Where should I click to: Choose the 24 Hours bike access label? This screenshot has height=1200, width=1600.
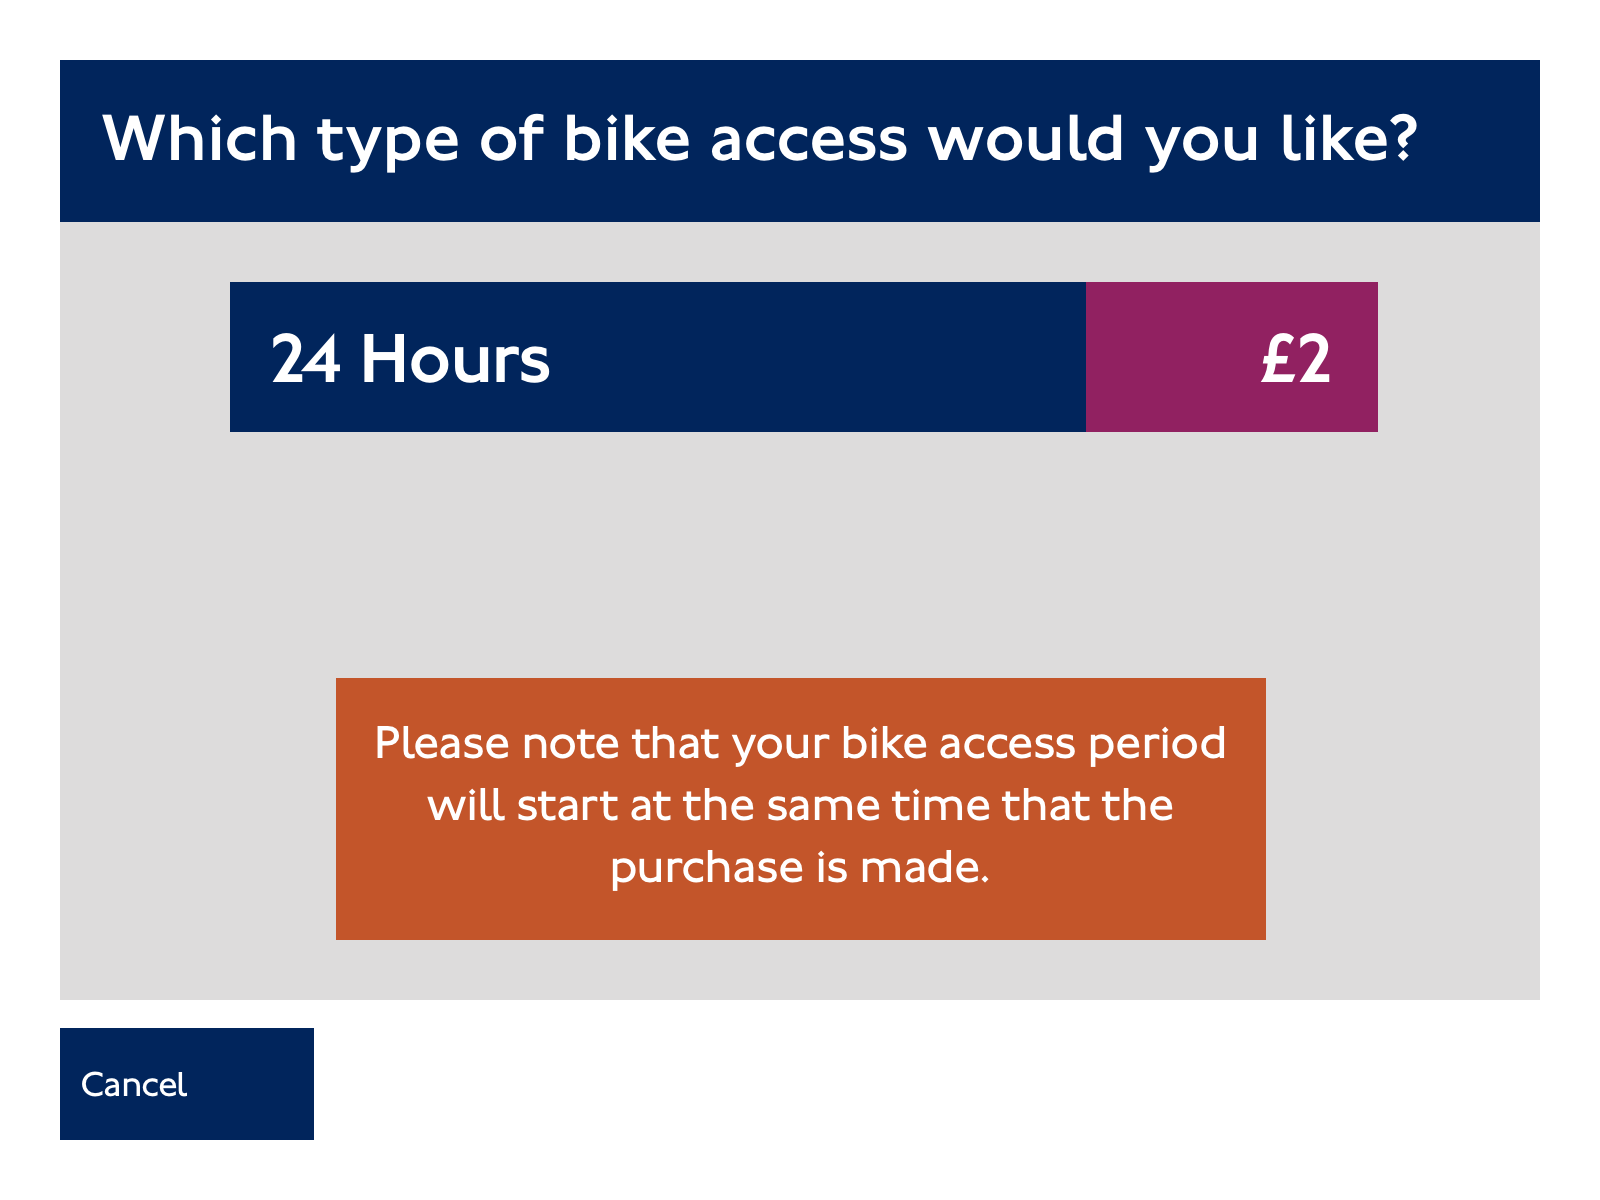410,359
